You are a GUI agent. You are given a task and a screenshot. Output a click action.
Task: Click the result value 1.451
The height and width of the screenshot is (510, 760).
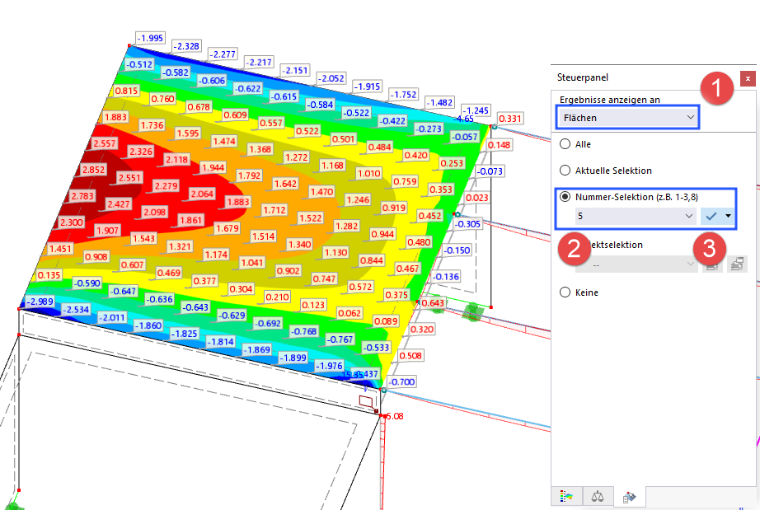60,249
